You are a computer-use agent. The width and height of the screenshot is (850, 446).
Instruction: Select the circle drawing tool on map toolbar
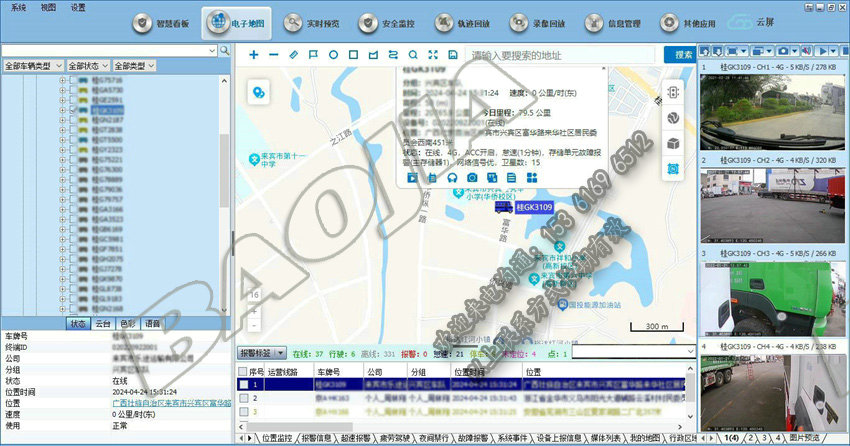(x=333, y=54)
